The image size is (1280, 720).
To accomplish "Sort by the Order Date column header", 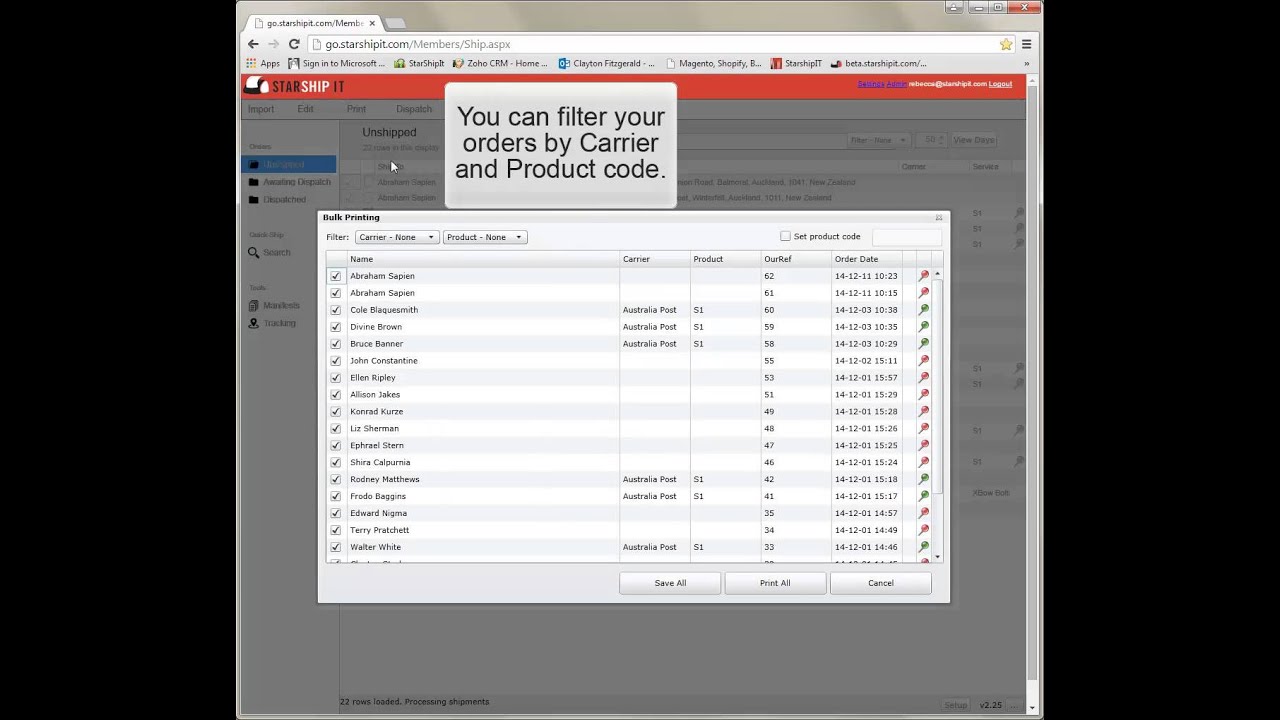I will [866, 259].
